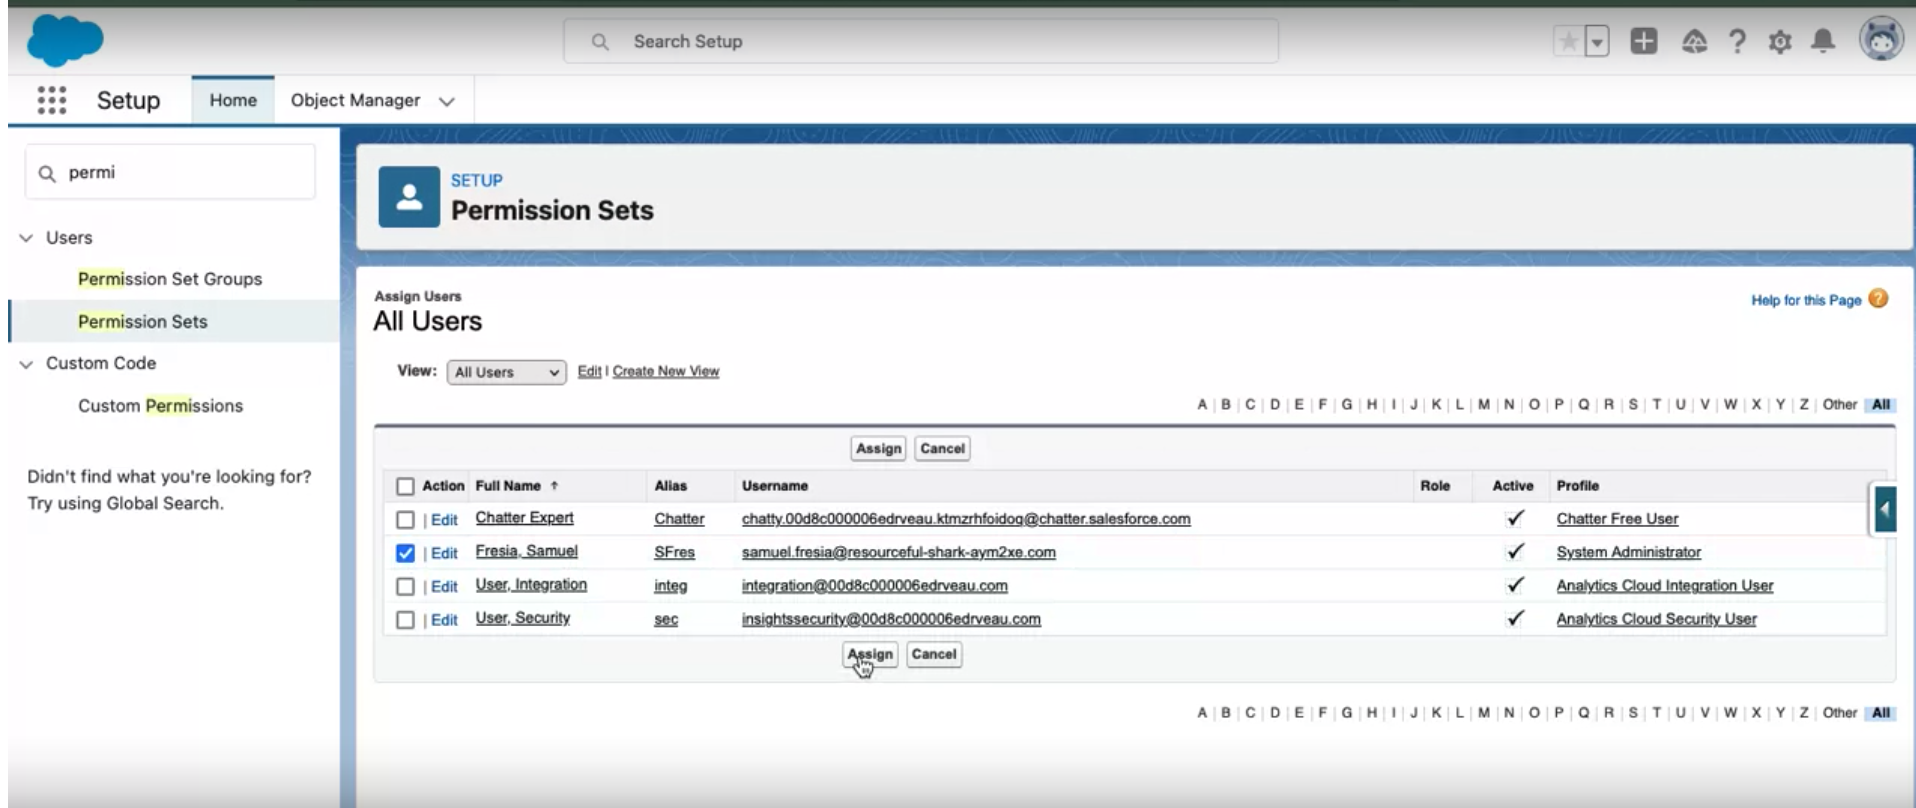Uncheck the Fresia, Samuel row checkbox
Viewport: 1916px width, 808px height.
coord(405,553)
